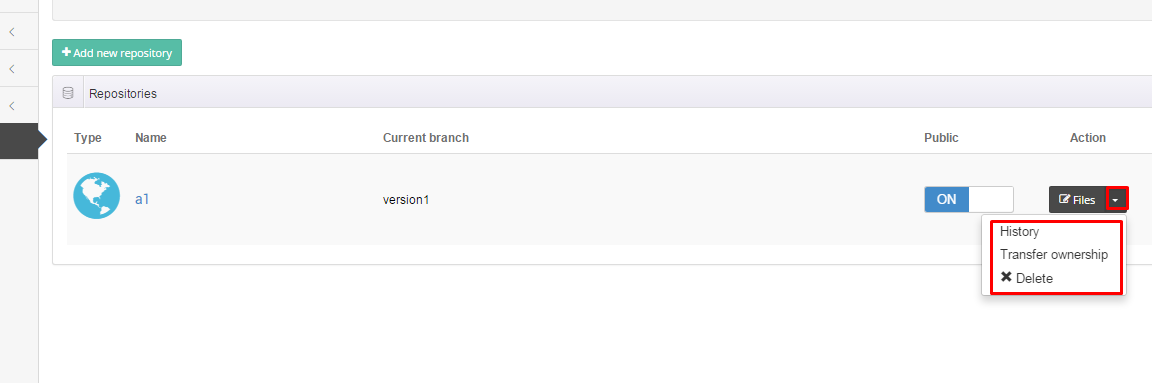Click the Type column header
This screenshot has height=383, width=1152.
pyautogui.click(x=88, y=137)
